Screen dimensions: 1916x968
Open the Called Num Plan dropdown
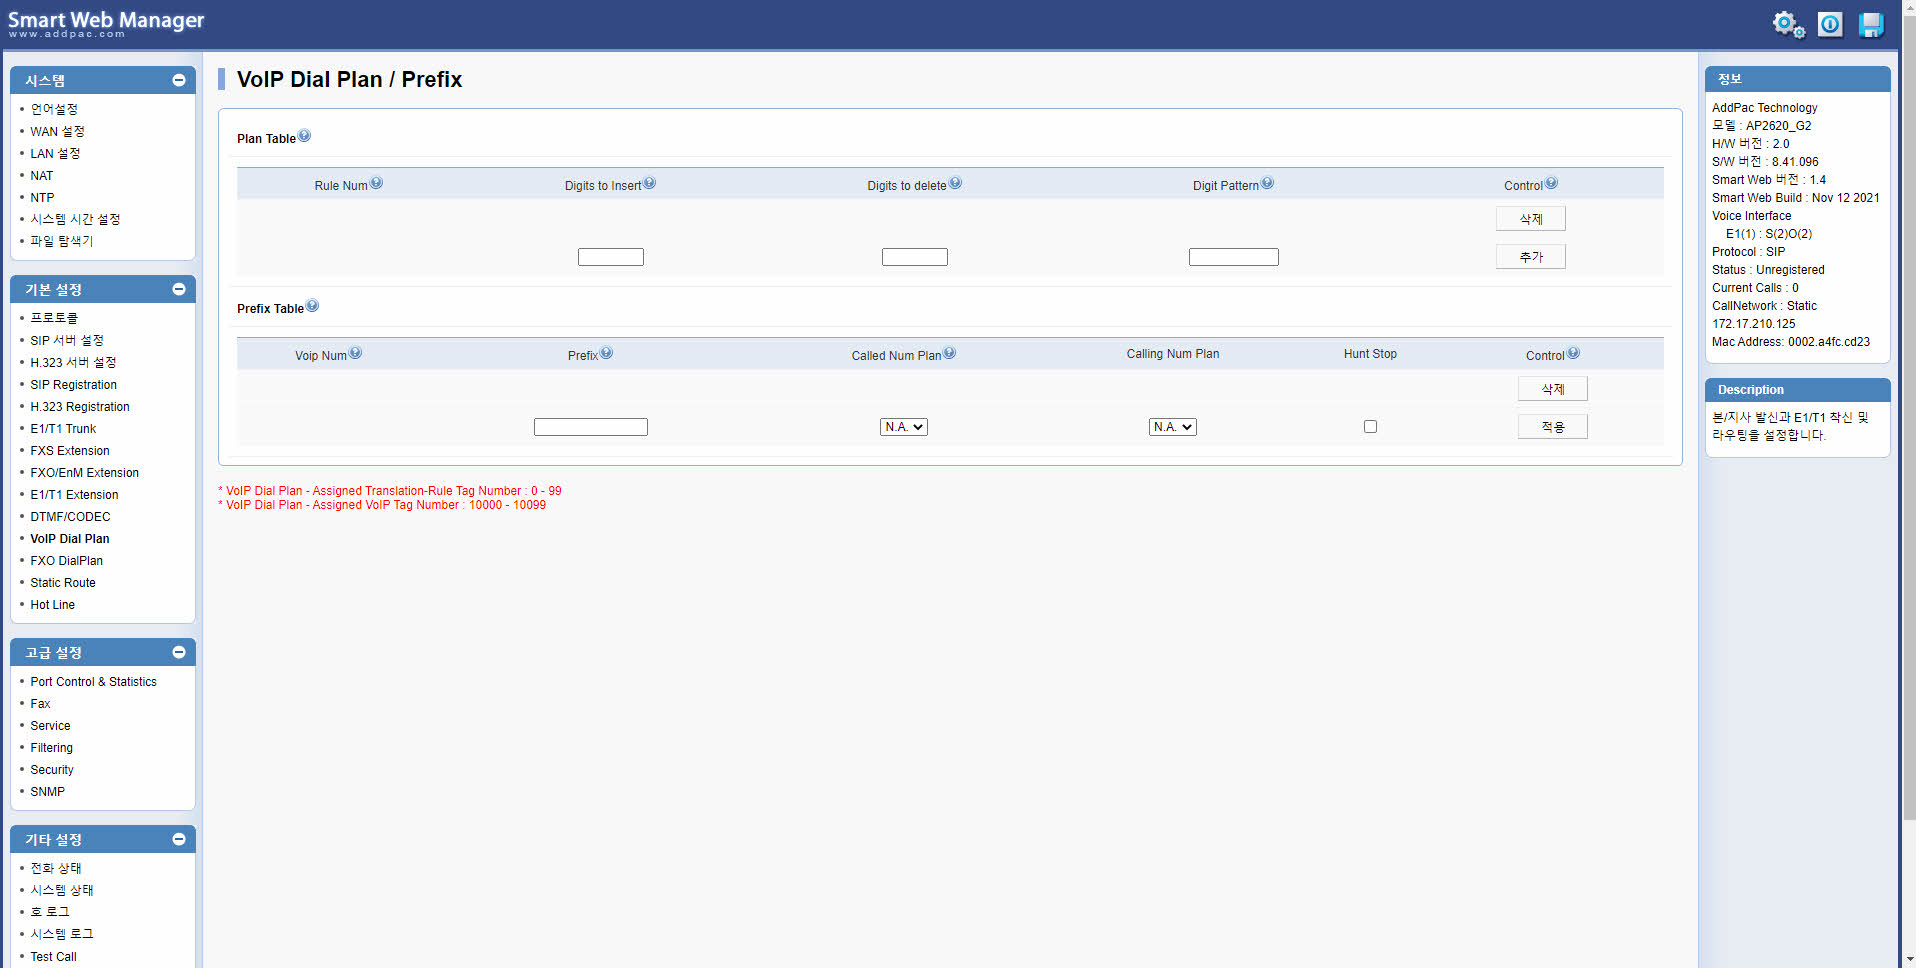coord(903,427)
